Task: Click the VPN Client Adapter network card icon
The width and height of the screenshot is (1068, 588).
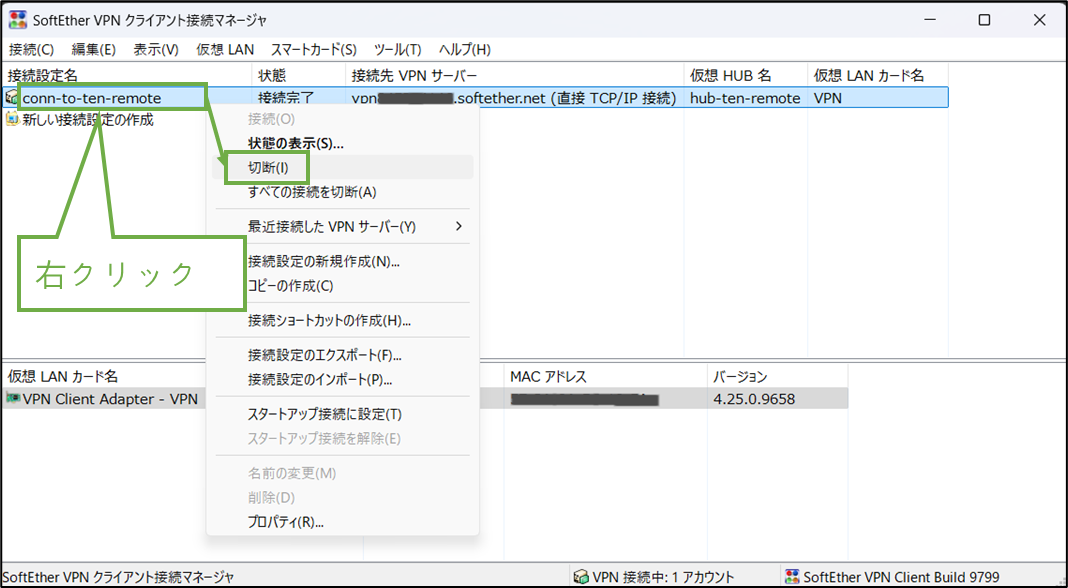Action: [13, 399]
